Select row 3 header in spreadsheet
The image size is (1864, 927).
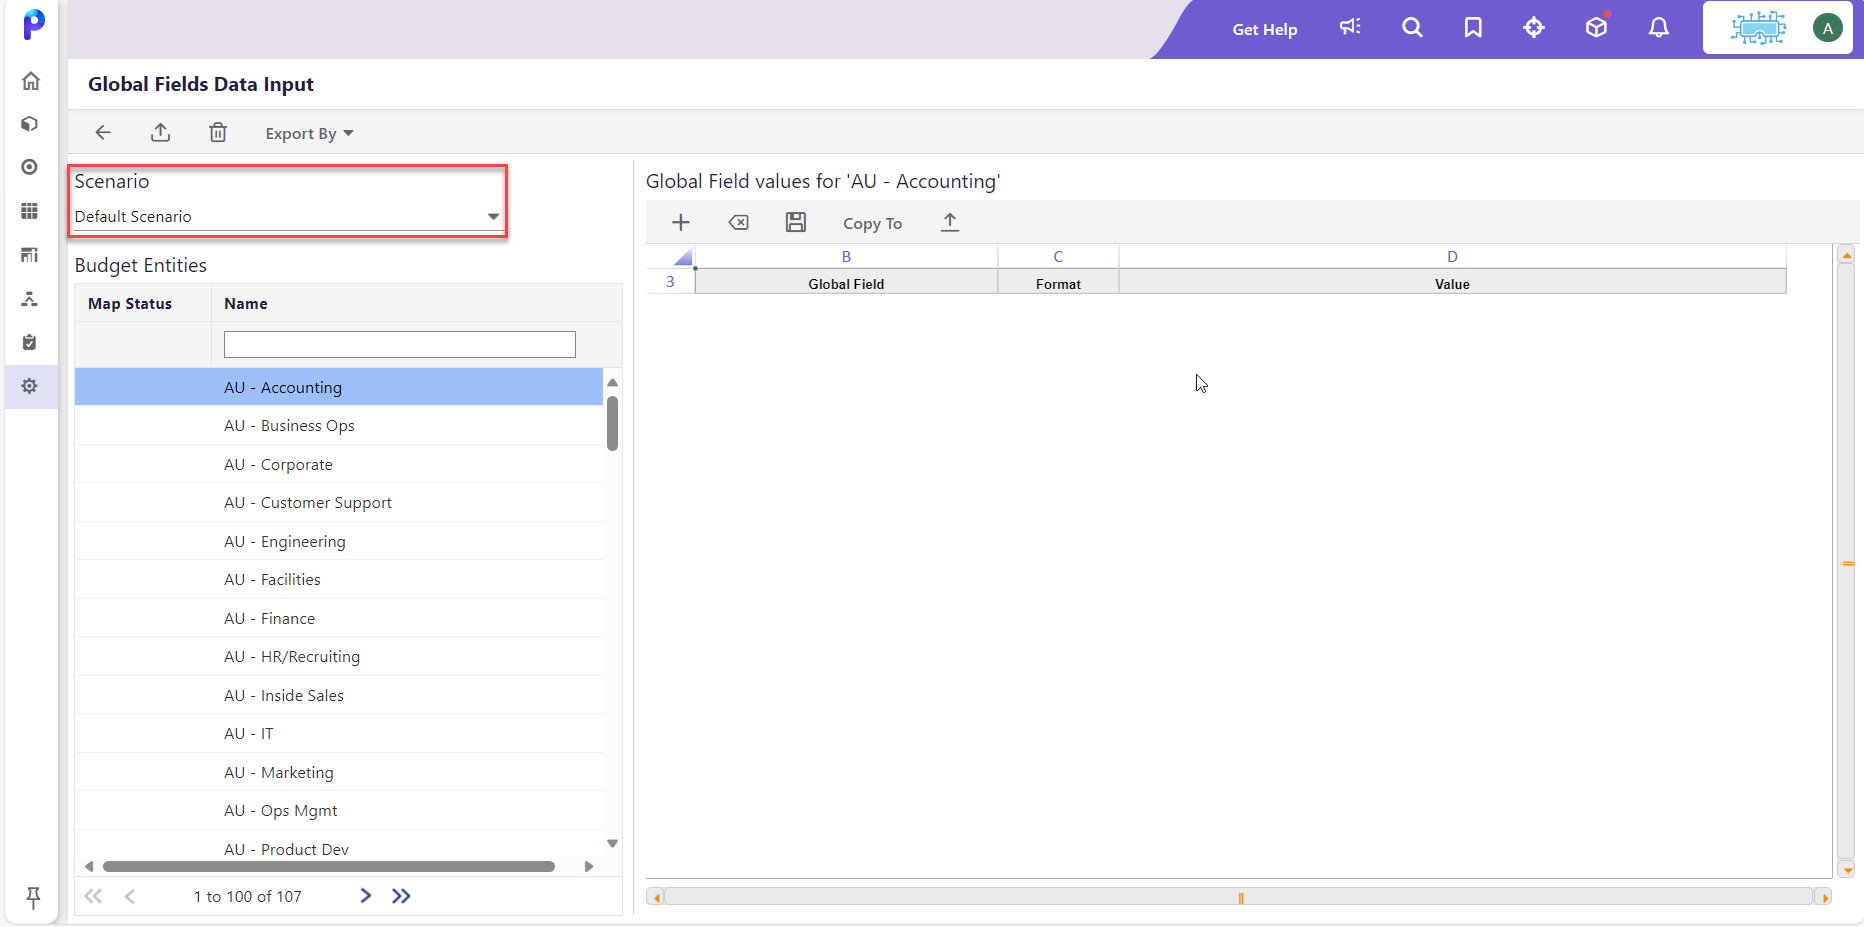670,282
